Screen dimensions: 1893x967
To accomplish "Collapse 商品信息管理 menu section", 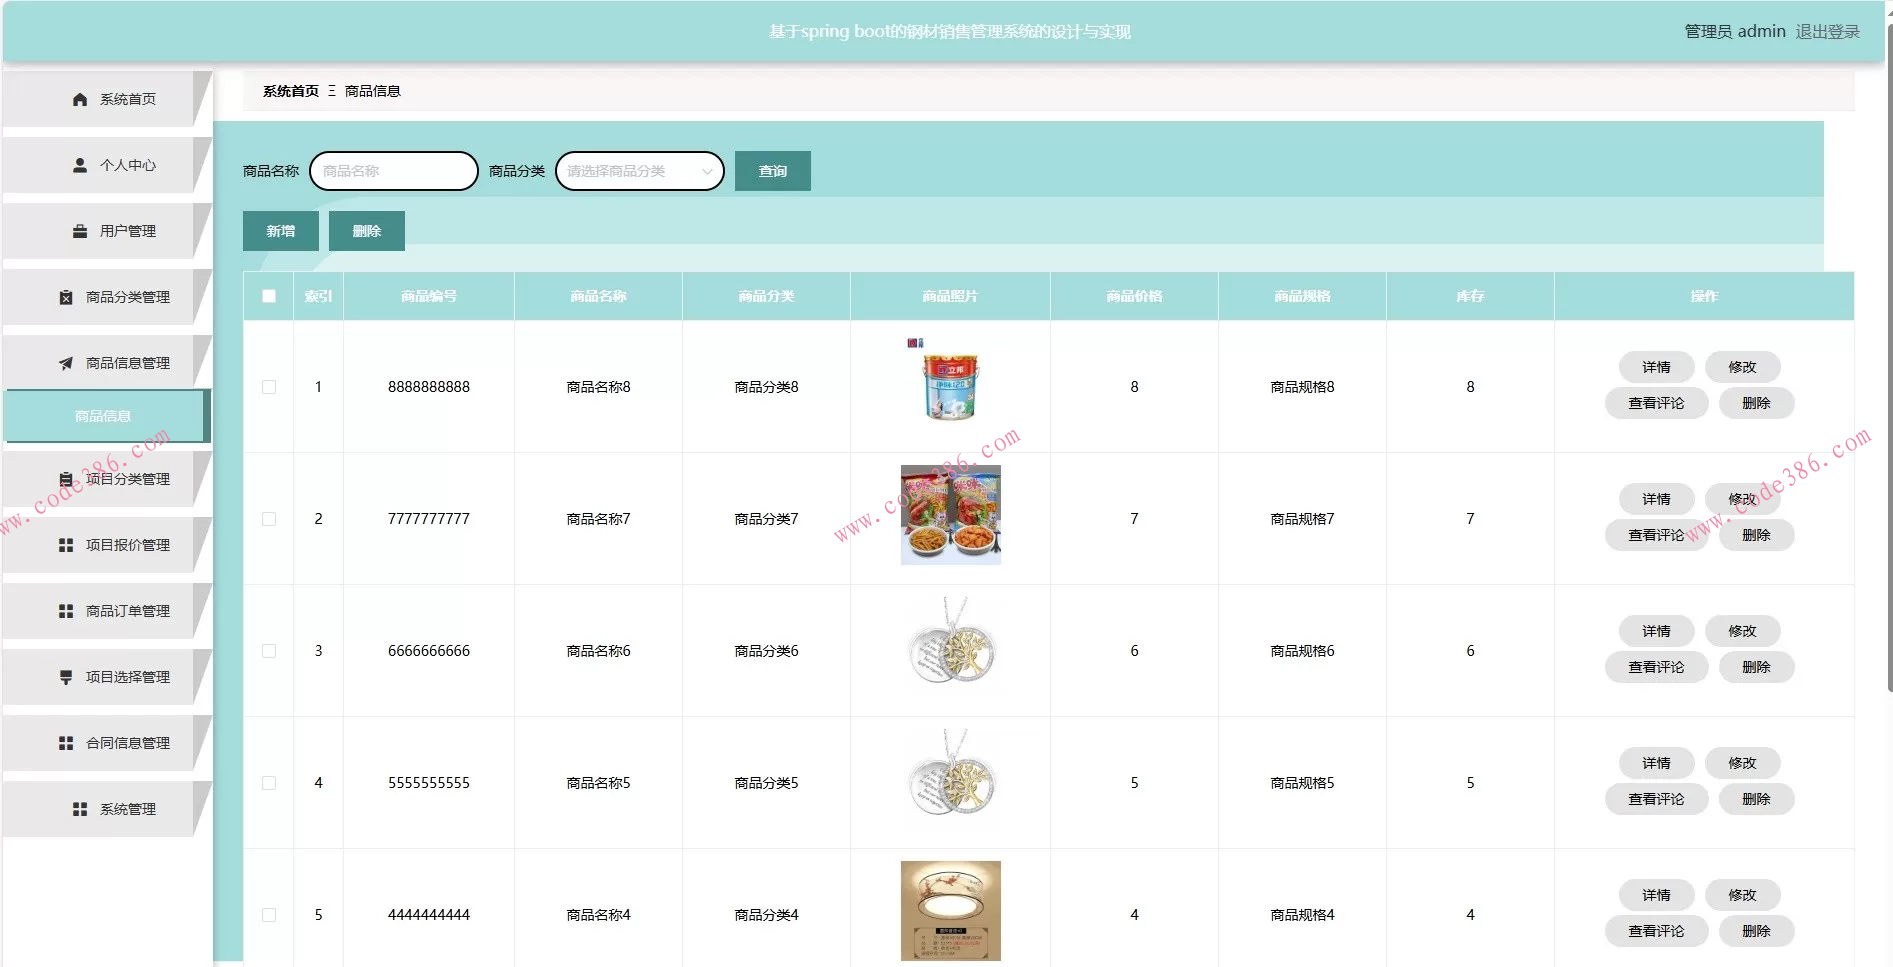I will coord(107,363).
